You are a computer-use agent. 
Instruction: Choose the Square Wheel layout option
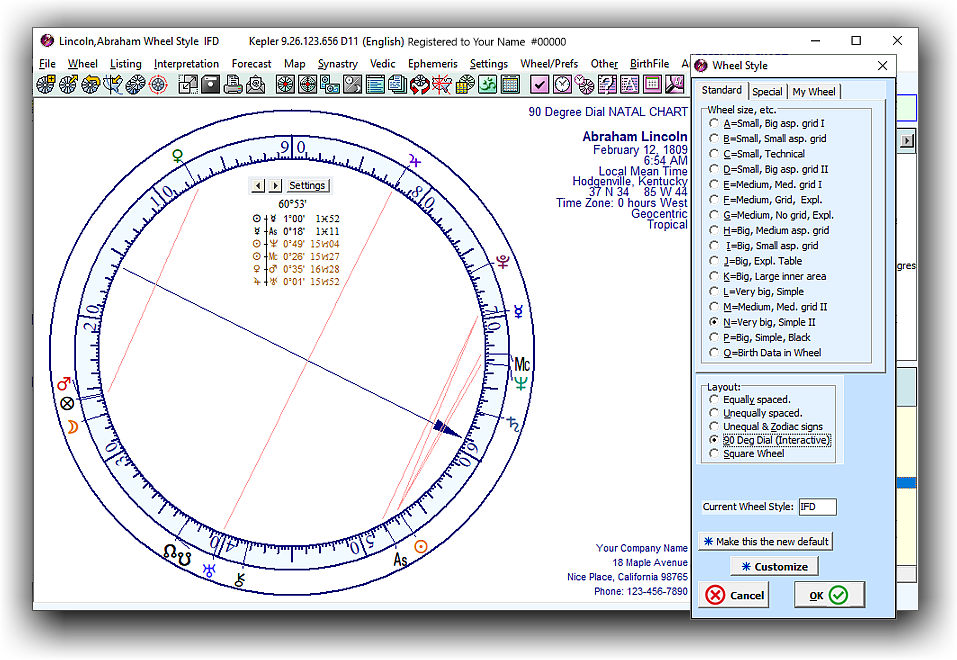(713, 454)
